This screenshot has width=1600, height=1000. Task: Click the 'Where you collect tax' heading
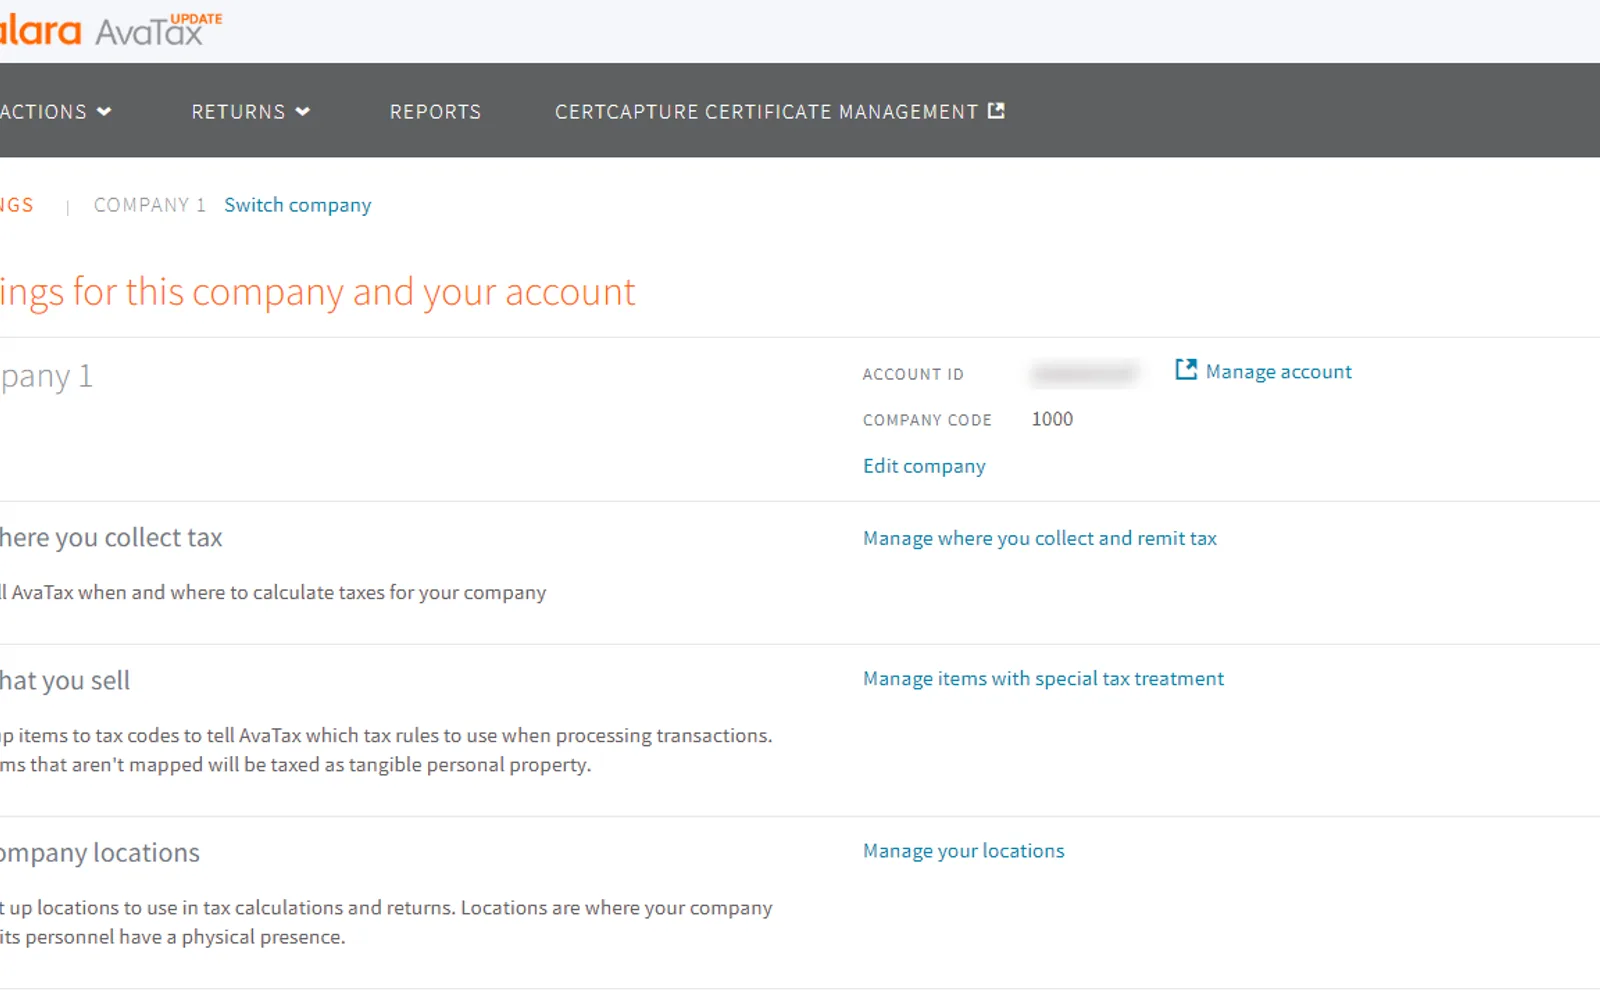(x=111, y=538)
